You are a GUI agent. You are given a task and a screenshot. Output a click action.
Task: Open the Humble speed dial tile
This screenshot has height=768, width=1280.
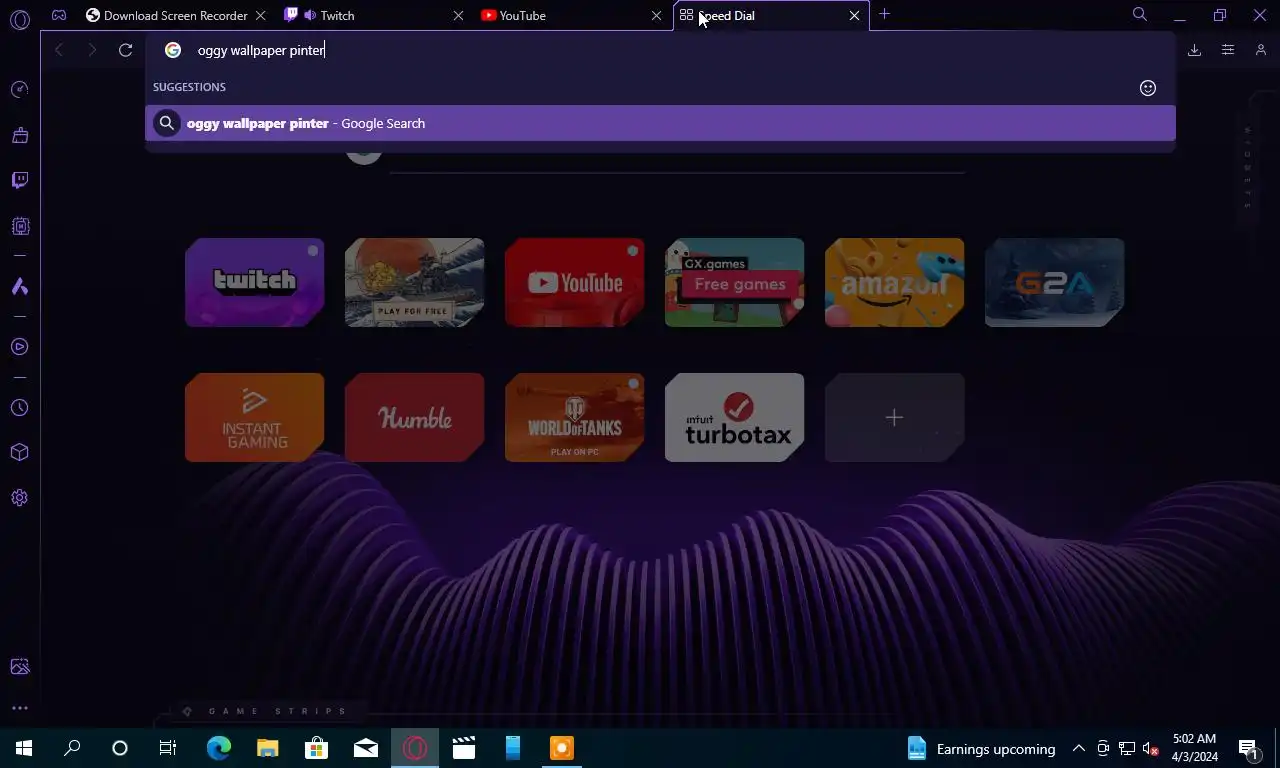click(x=415, y=417)
